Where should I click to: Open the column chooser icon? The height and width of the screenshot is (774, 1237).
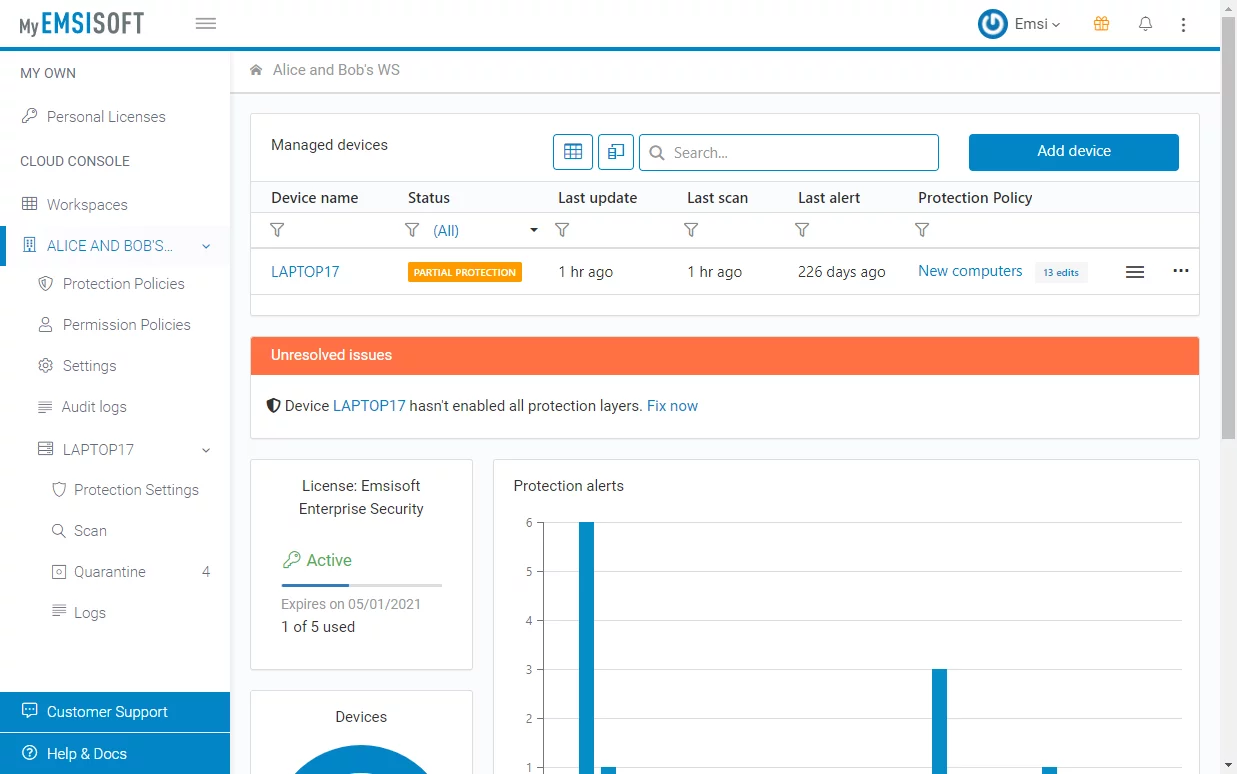[616, 152]
